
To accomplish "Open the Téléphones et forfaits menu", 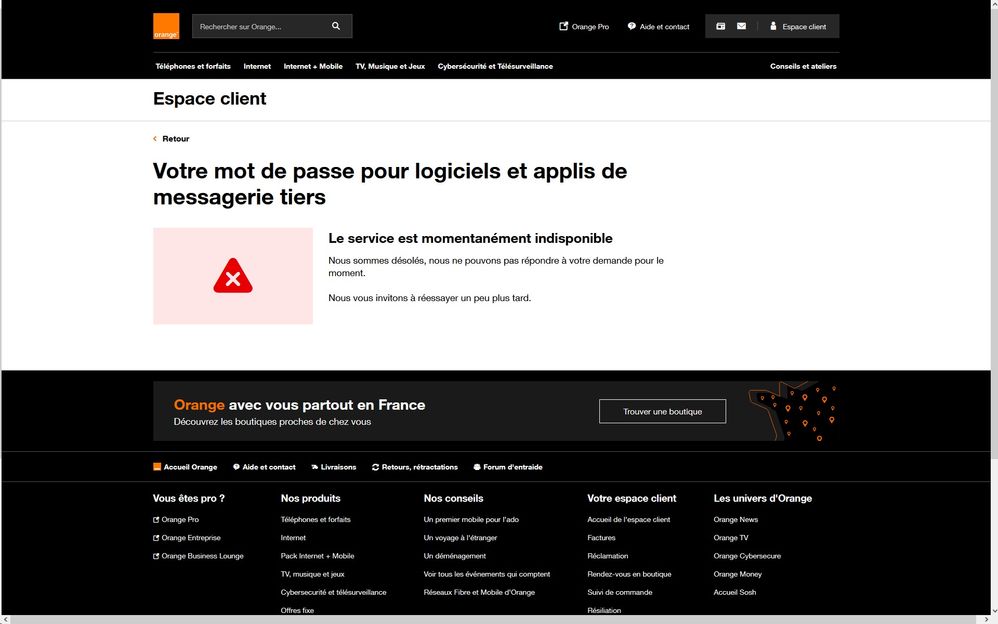I will click(x=192, y=66).
